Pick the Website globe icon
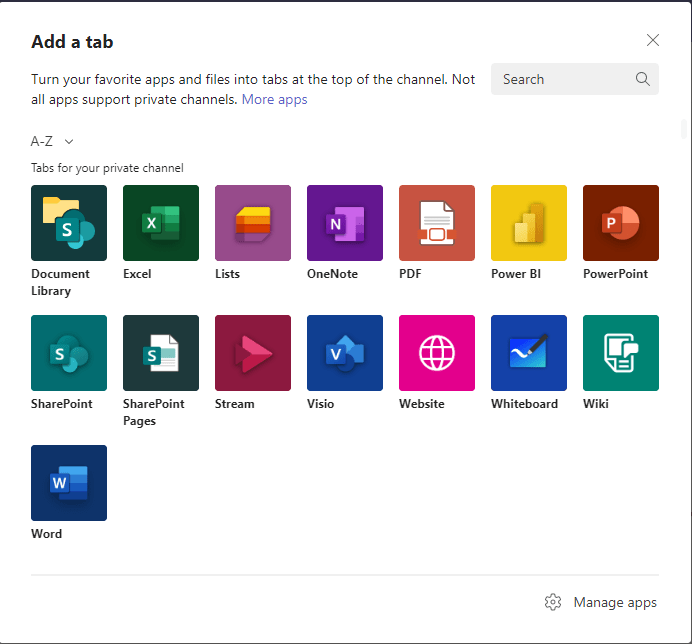This screenshot has height=644, width=692. coord(437,353)
